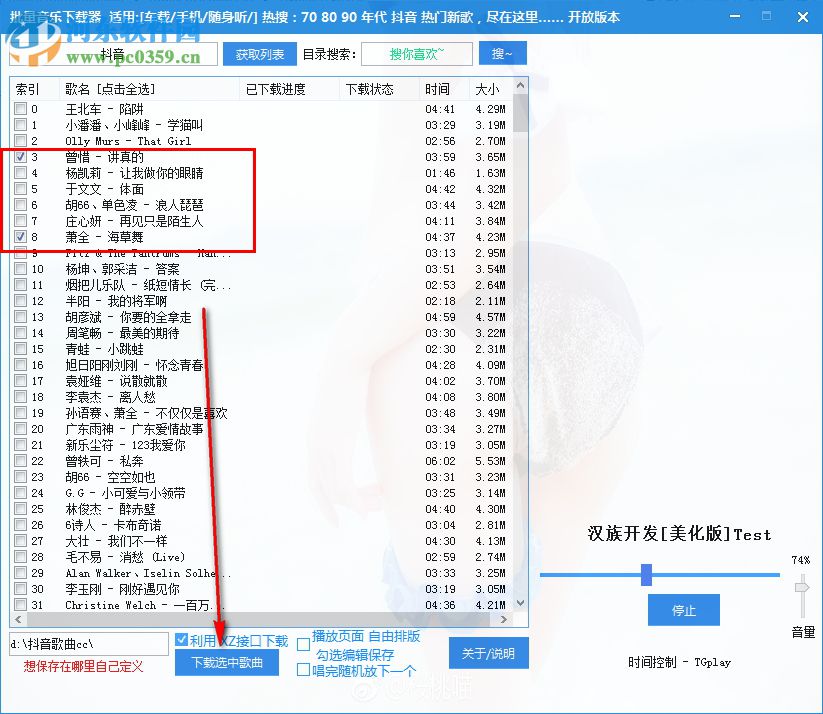This screenshot has width=823, height=714.
Task: Uncheck the 萧全 - 海草舞 song checkbox
Action: point(21,237)
